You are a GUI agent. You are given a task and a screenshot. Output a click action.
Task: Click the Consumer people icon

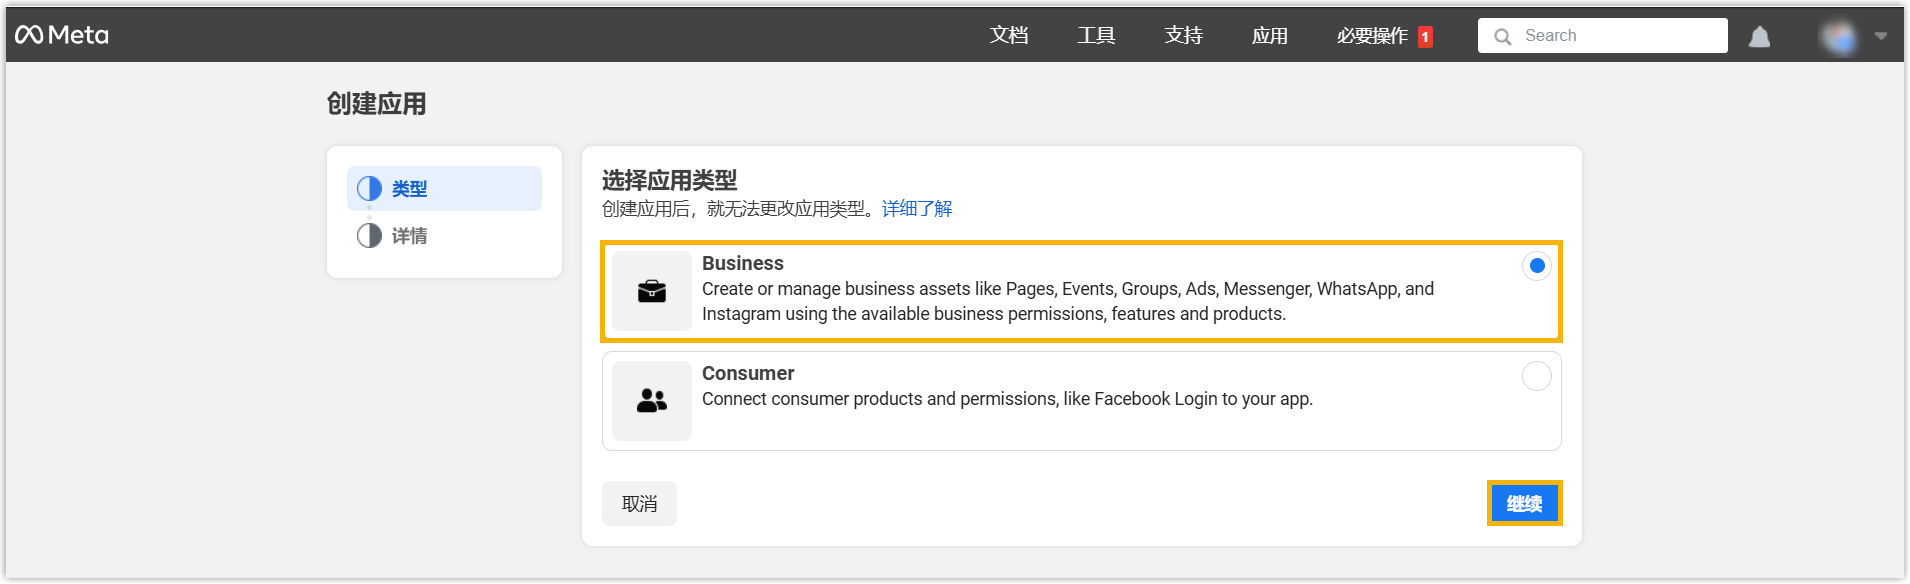pyautogui.click(x=652, y=401)
